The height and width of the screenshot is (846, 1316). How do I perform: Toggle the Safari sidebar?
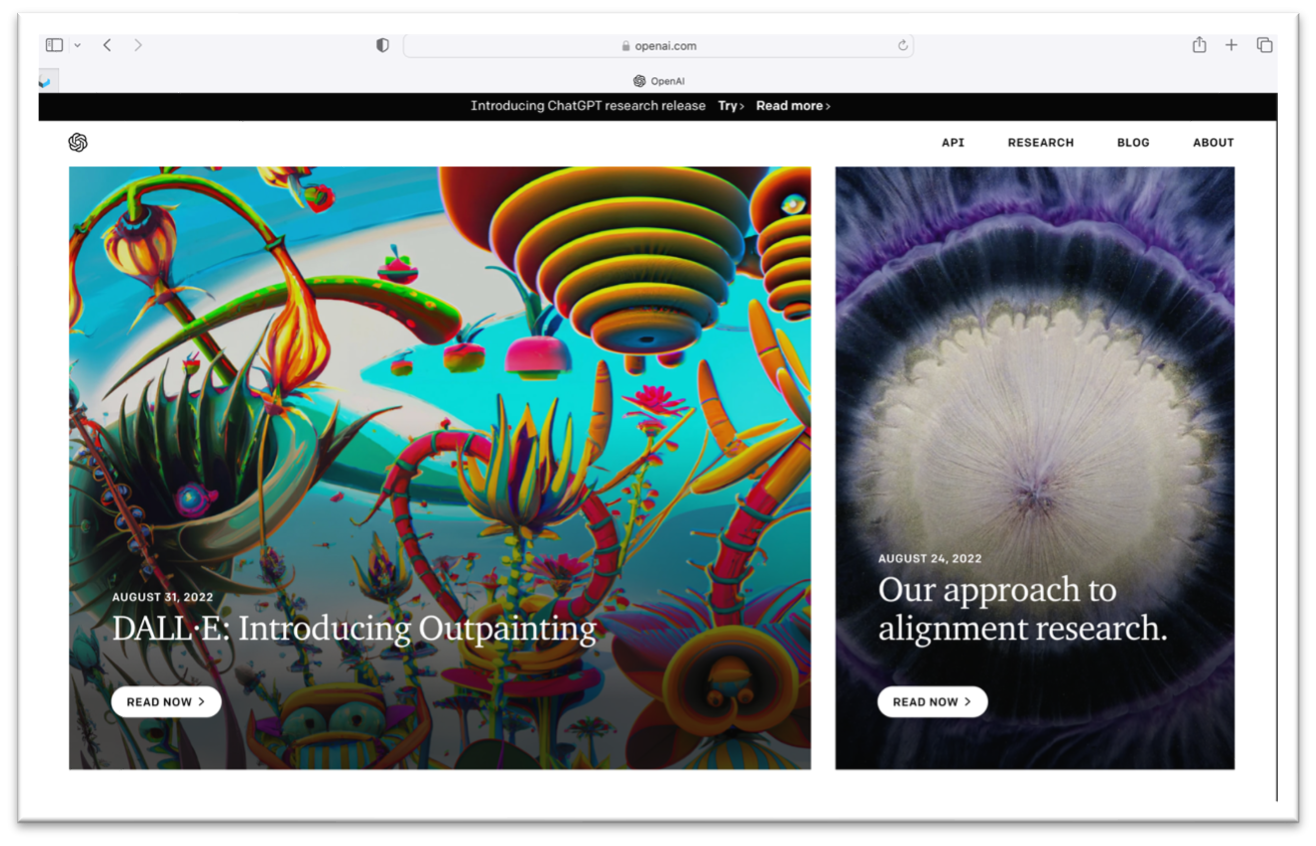pyautogui.click(x=54, y=45)
